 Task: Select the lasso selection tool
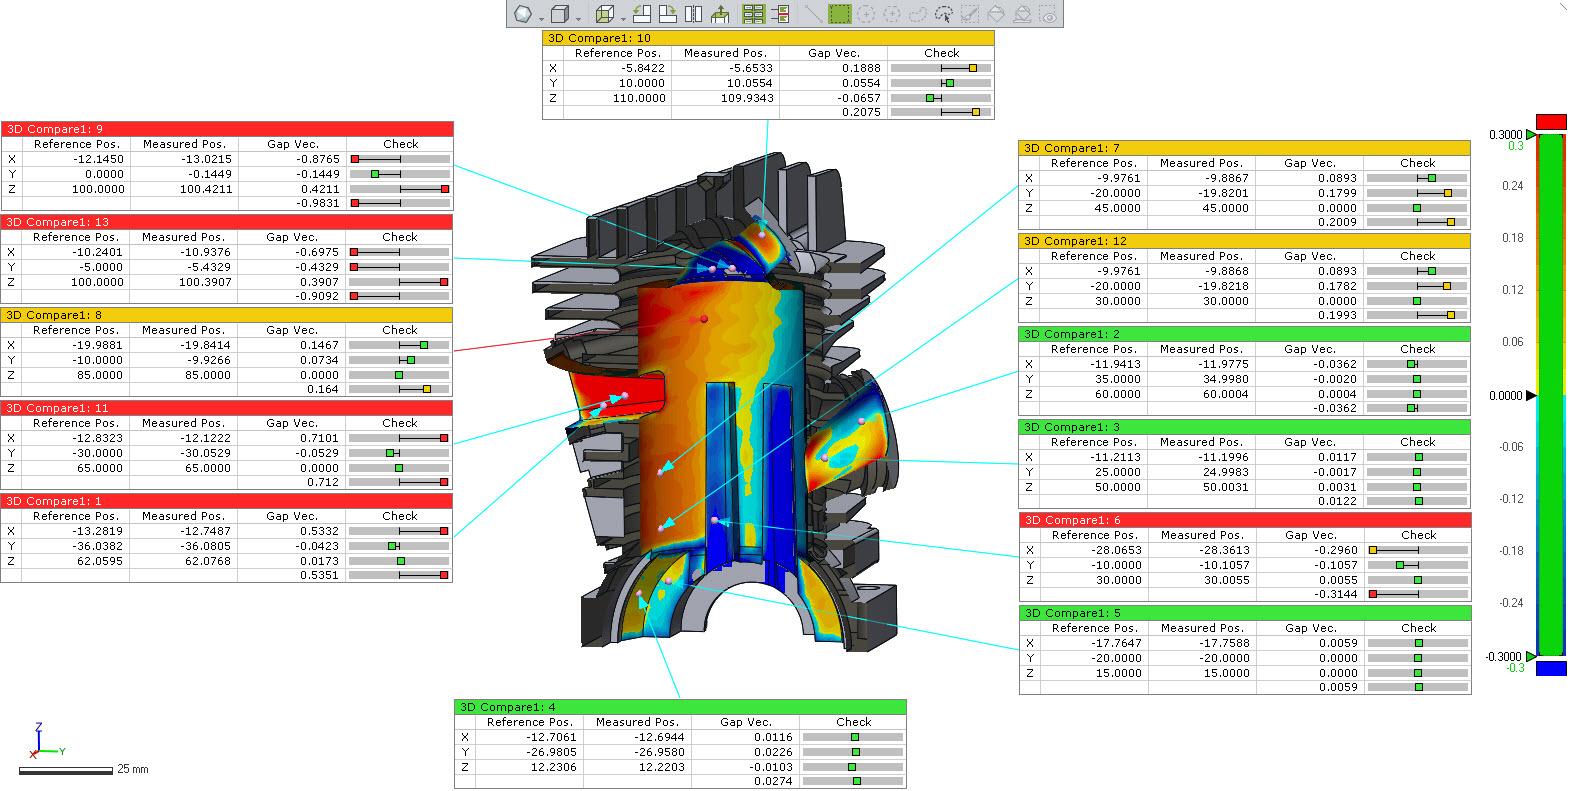[x=917, y=14]
